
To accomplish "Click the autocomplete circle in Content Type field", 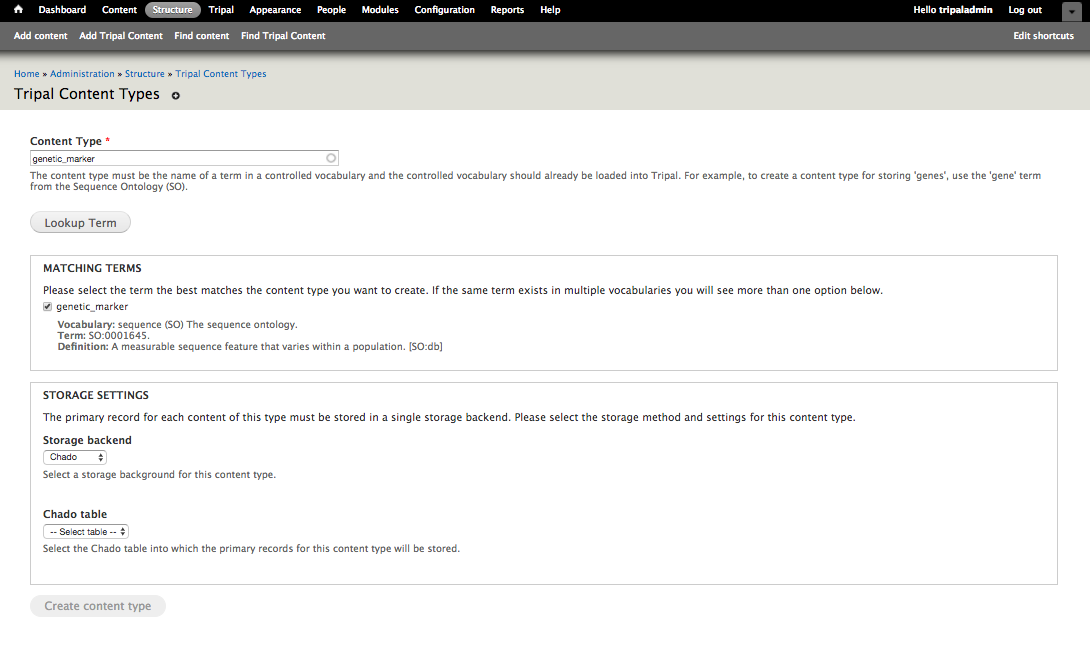I will 331,158.
